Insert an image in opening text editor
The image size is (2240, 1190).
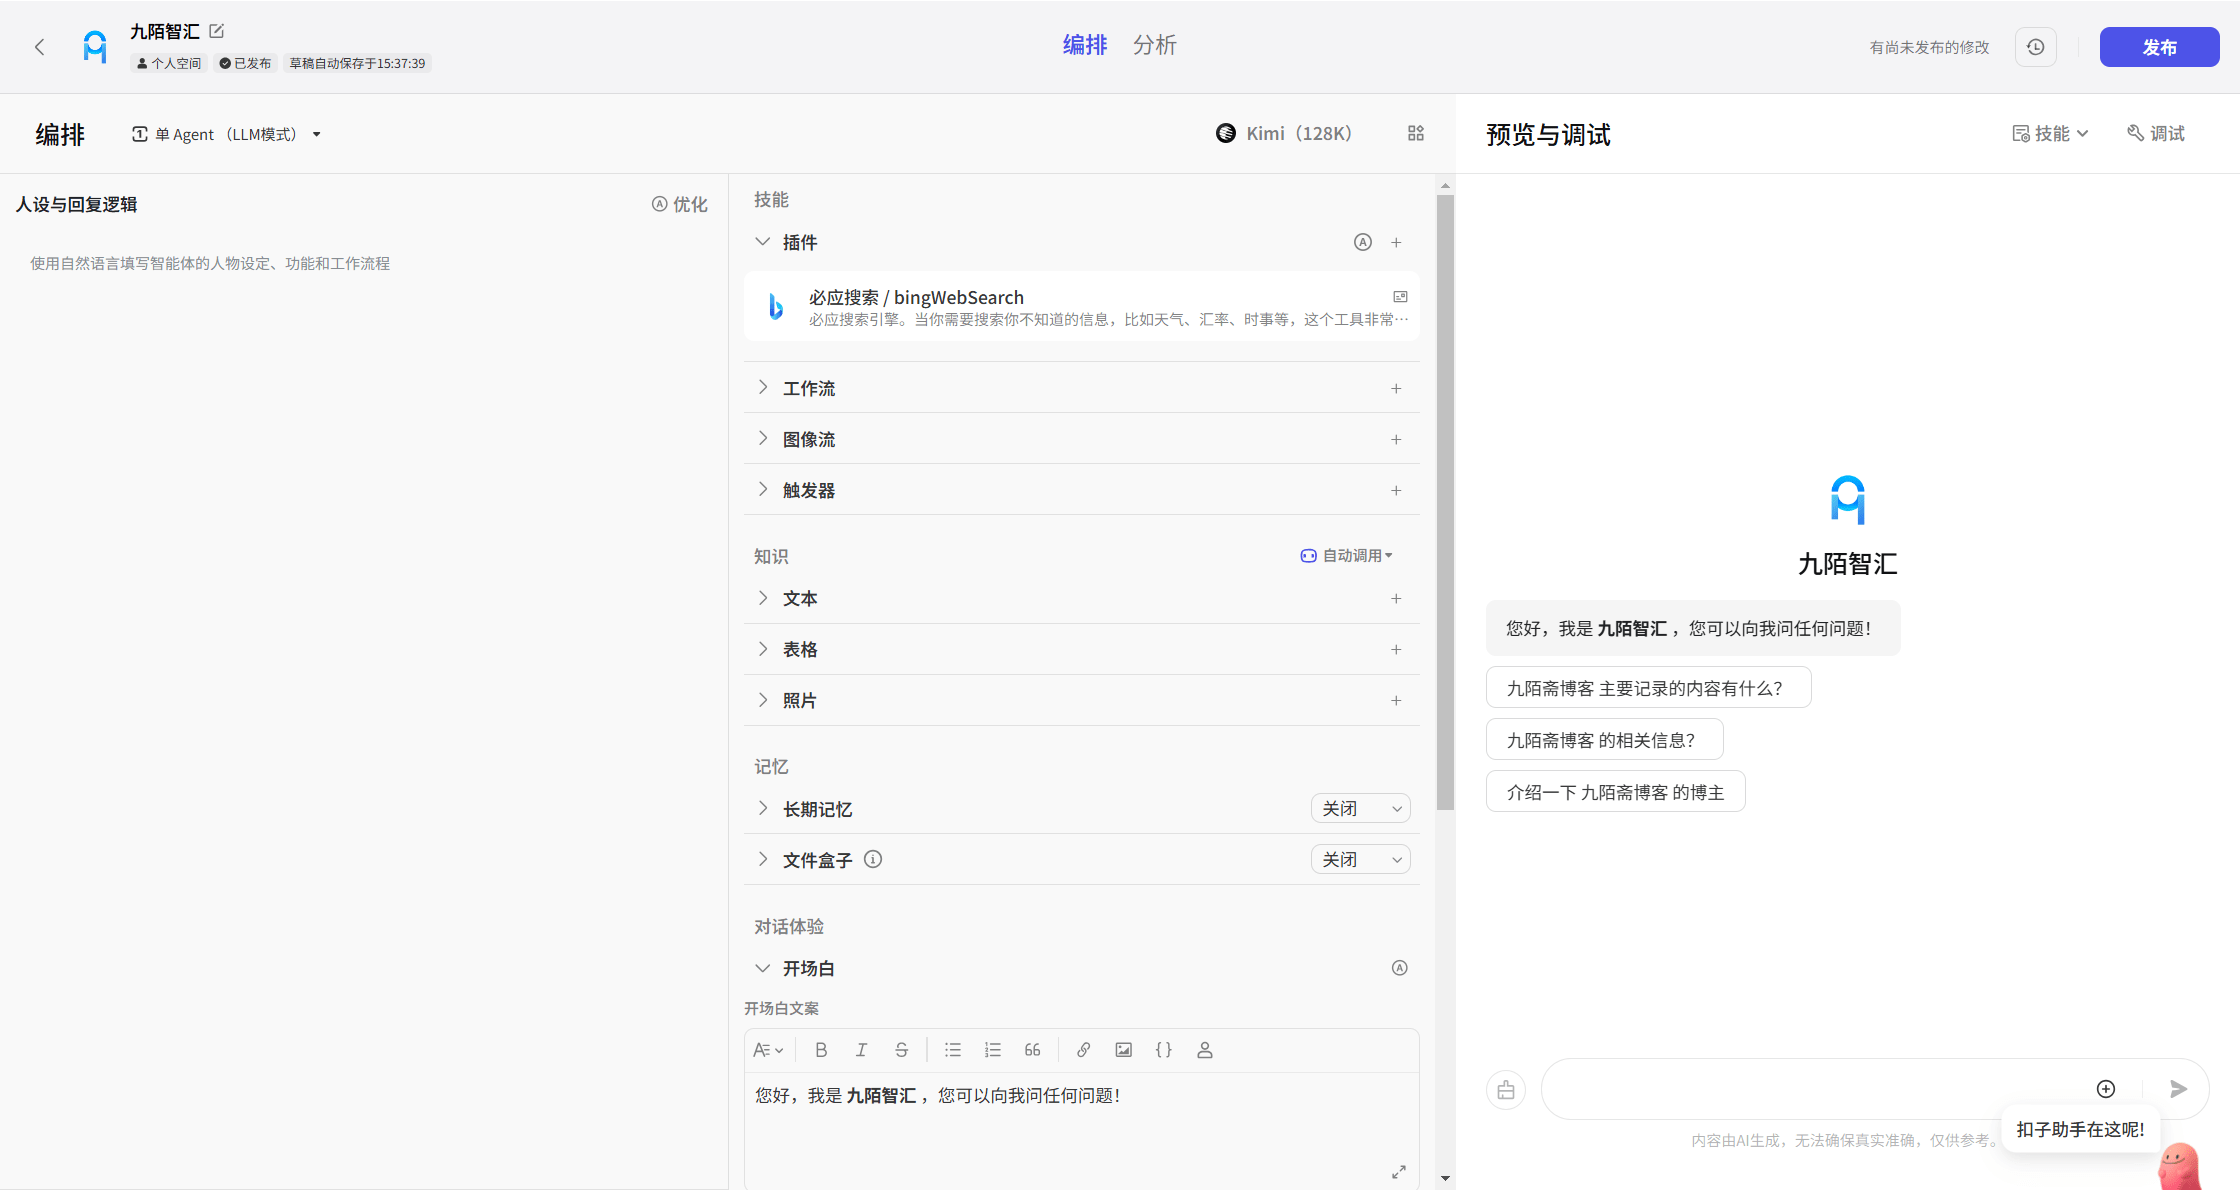[x=1124, y=1050]
